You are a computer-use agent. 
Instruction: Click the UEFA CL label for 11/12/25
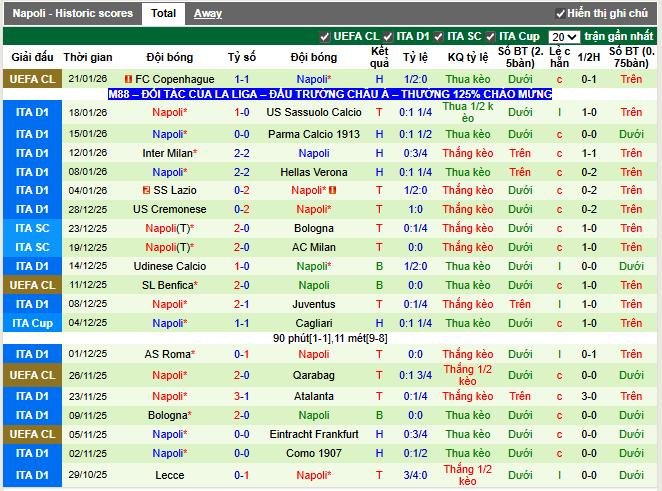(x=33, y=285)
